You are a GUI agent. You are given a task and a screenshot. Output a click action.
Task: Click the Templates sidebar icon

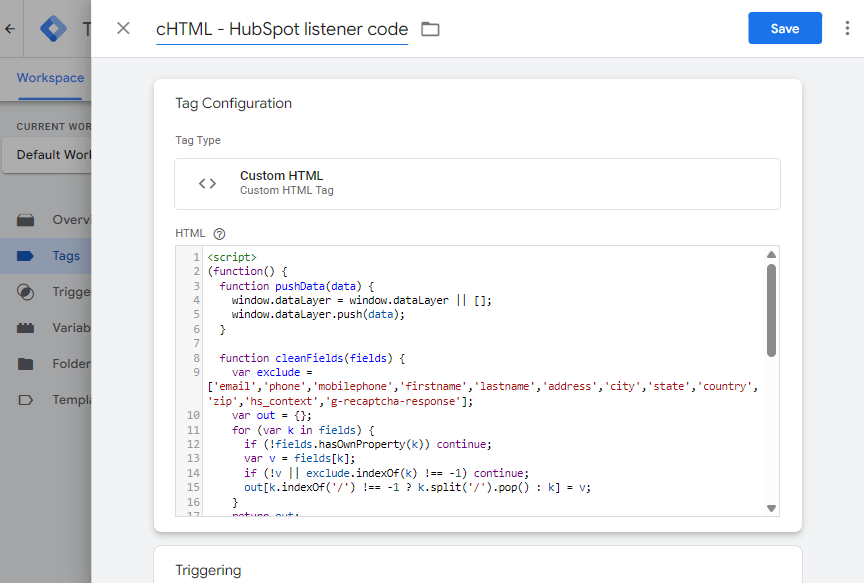[x=26, y=400]
